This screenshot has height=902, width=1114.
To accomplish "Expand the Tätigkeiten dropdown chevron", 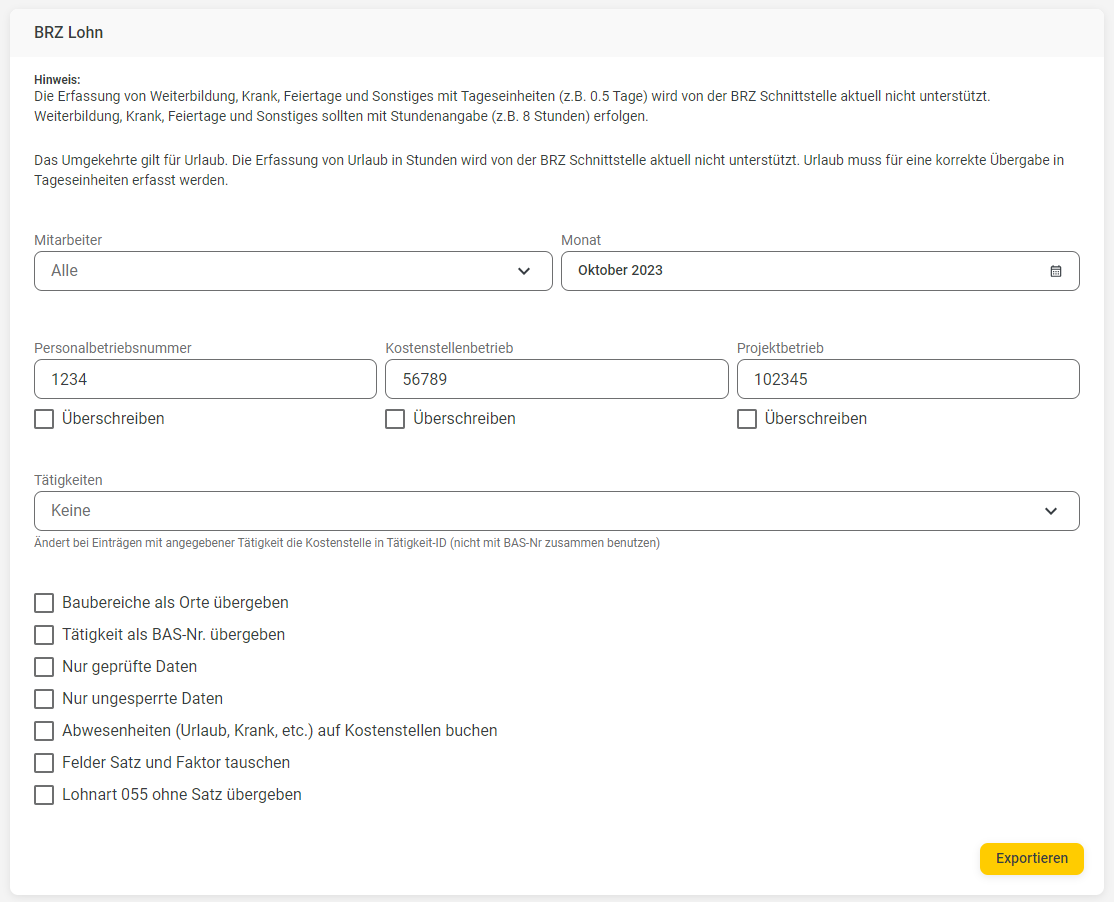I will tap(1051, 511).
